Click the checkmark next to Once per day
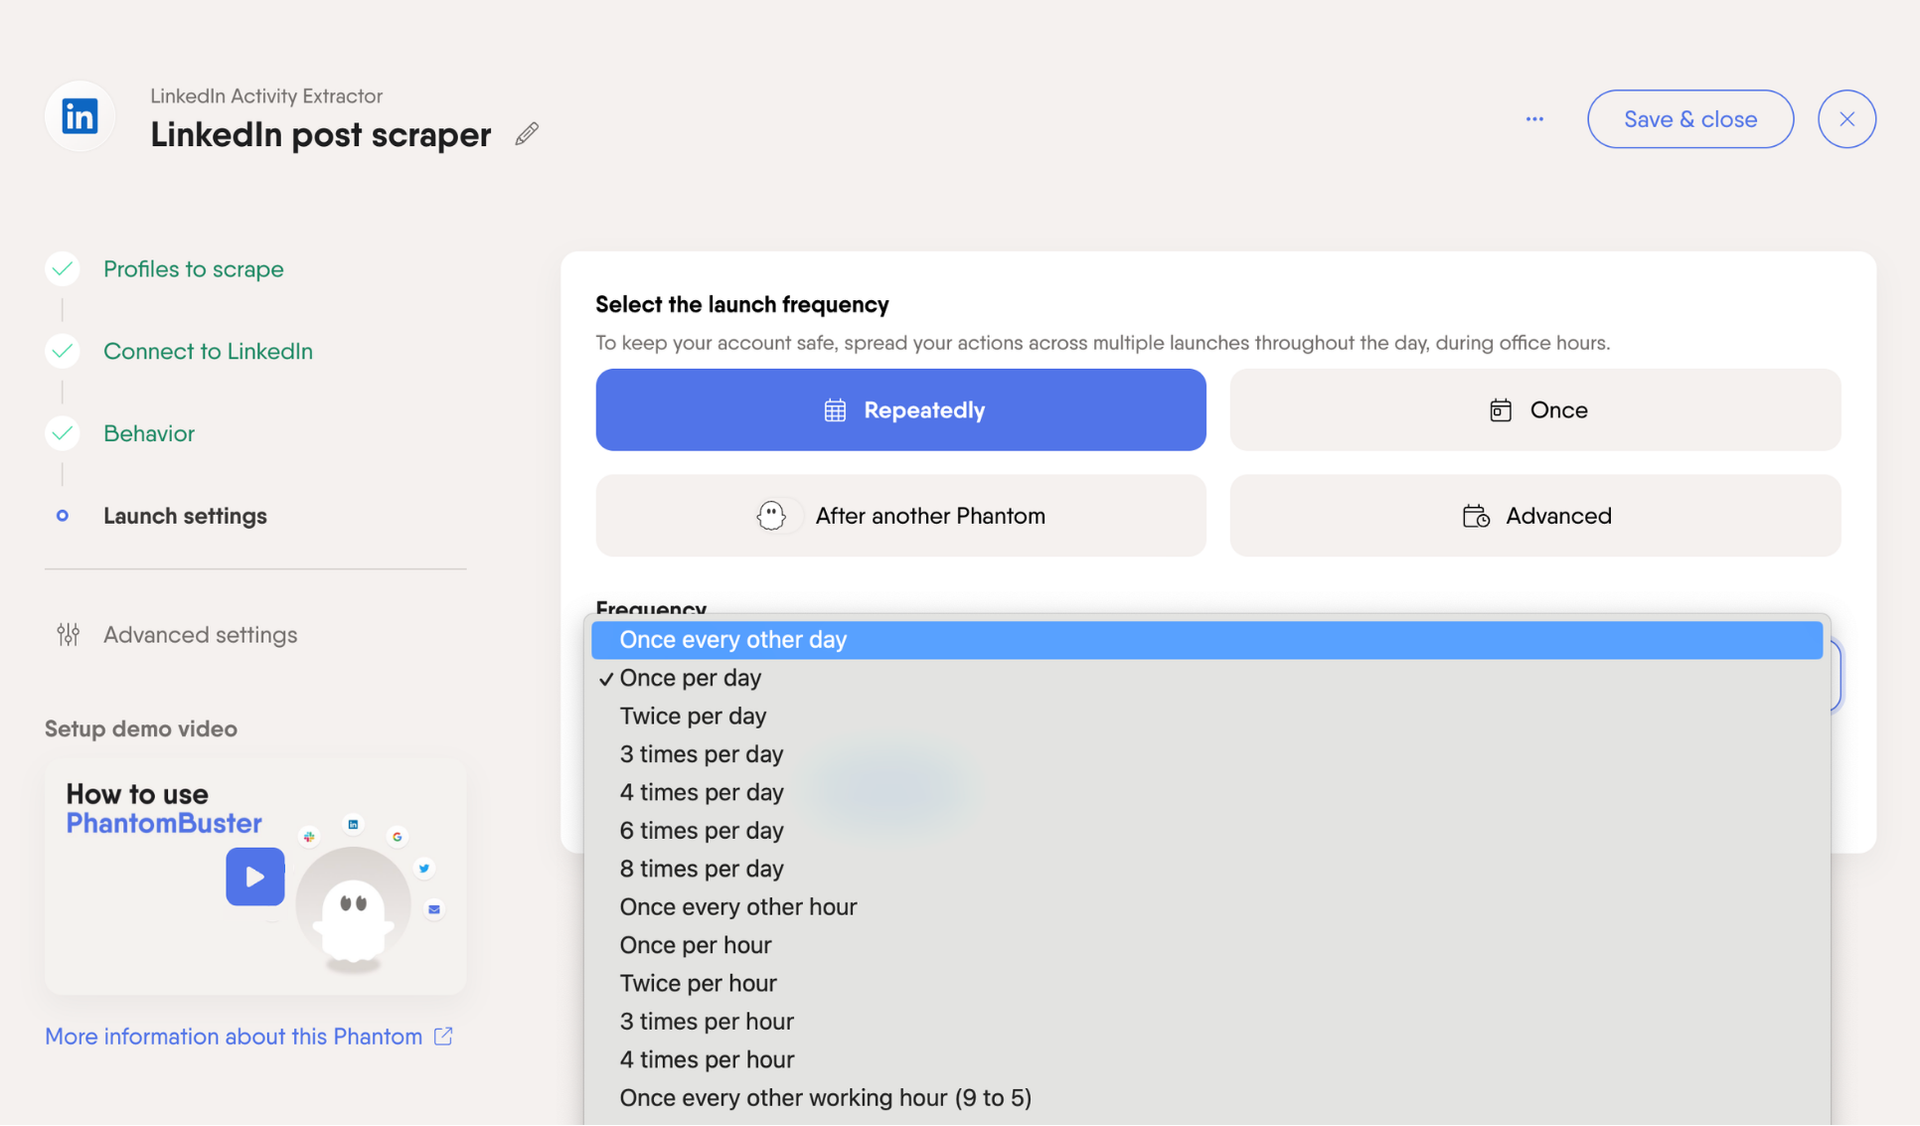 (605, 677)
